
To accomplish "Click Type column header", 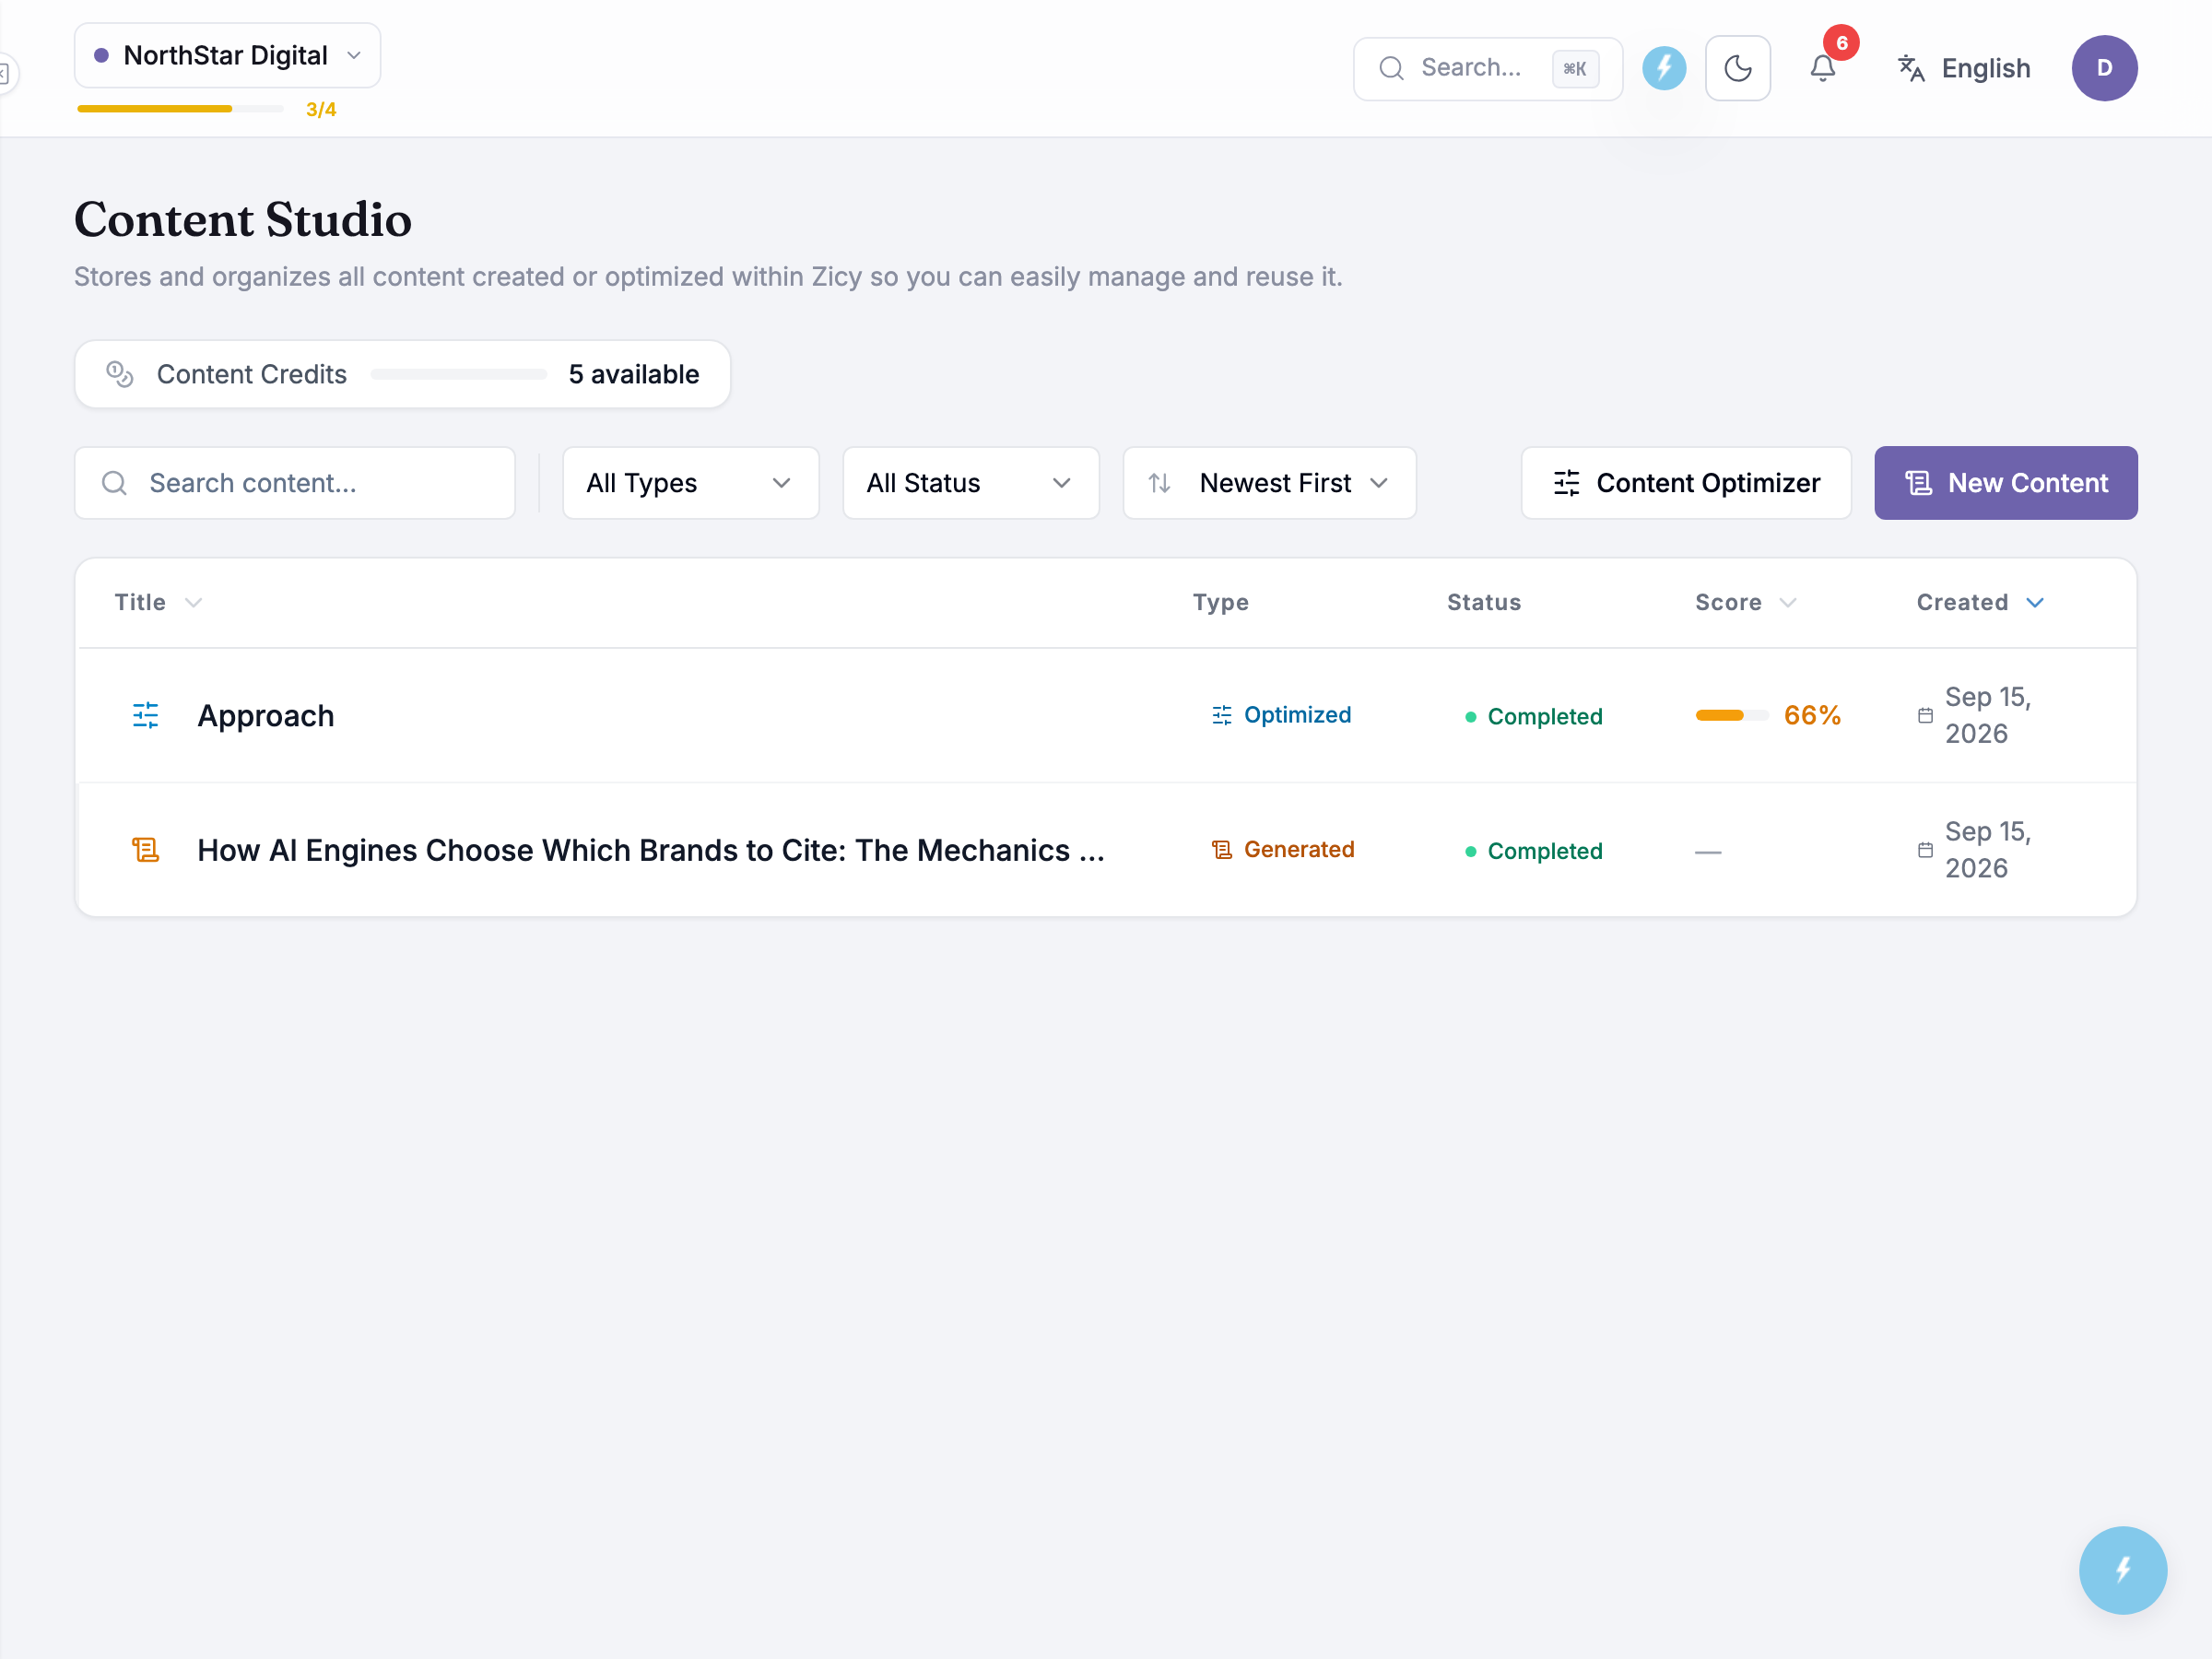I will [x=1220, y=602].
